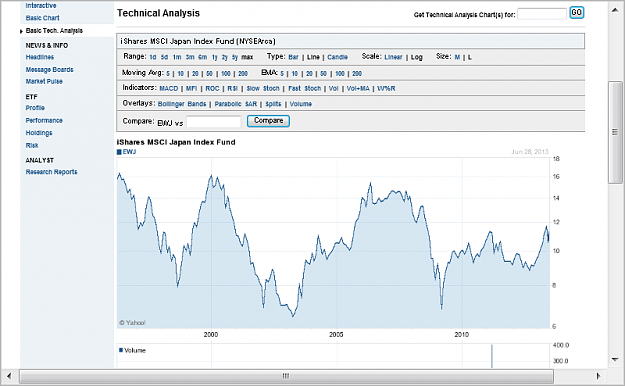Add 100-day EMA
625x386 pixels.
coord(340,74)
